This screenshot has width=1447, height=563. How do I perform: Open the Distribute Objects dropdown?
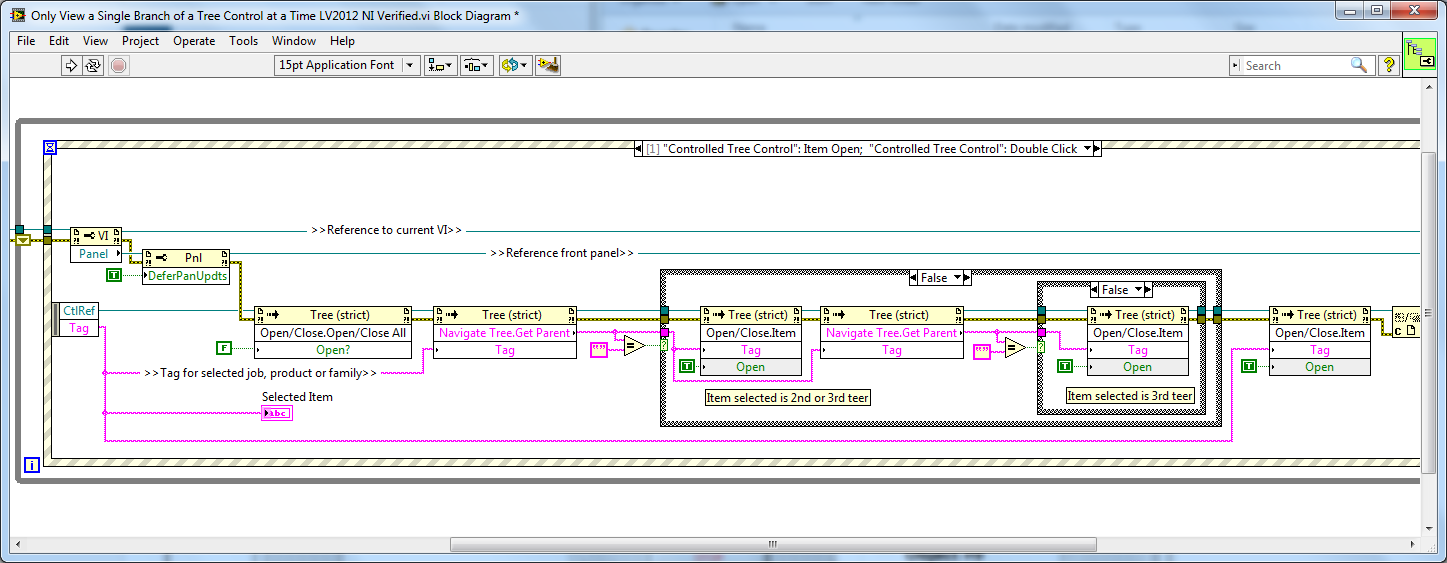click(x=476, y=65)
